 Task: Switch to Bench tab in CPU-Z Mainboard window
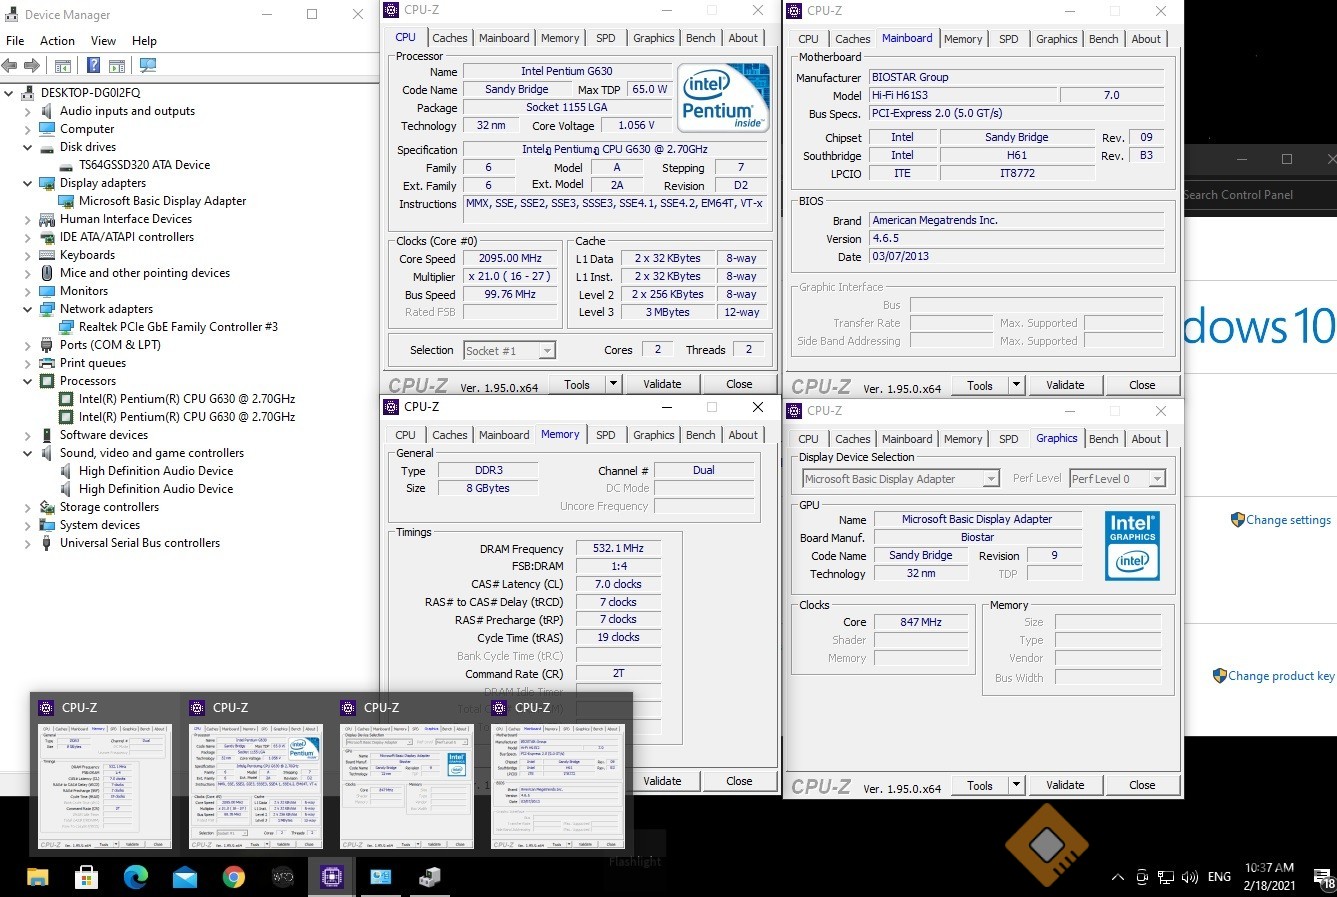(1104, 39)
